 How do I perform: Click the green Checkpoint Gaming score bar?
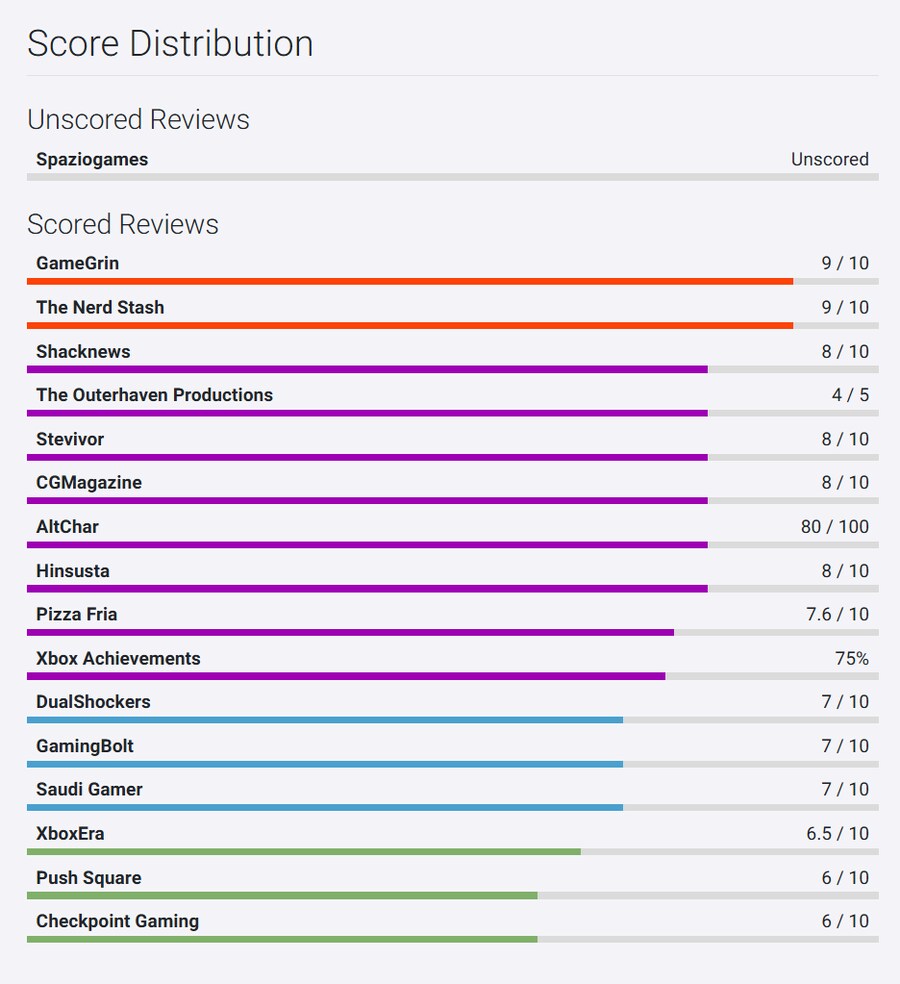282,940
